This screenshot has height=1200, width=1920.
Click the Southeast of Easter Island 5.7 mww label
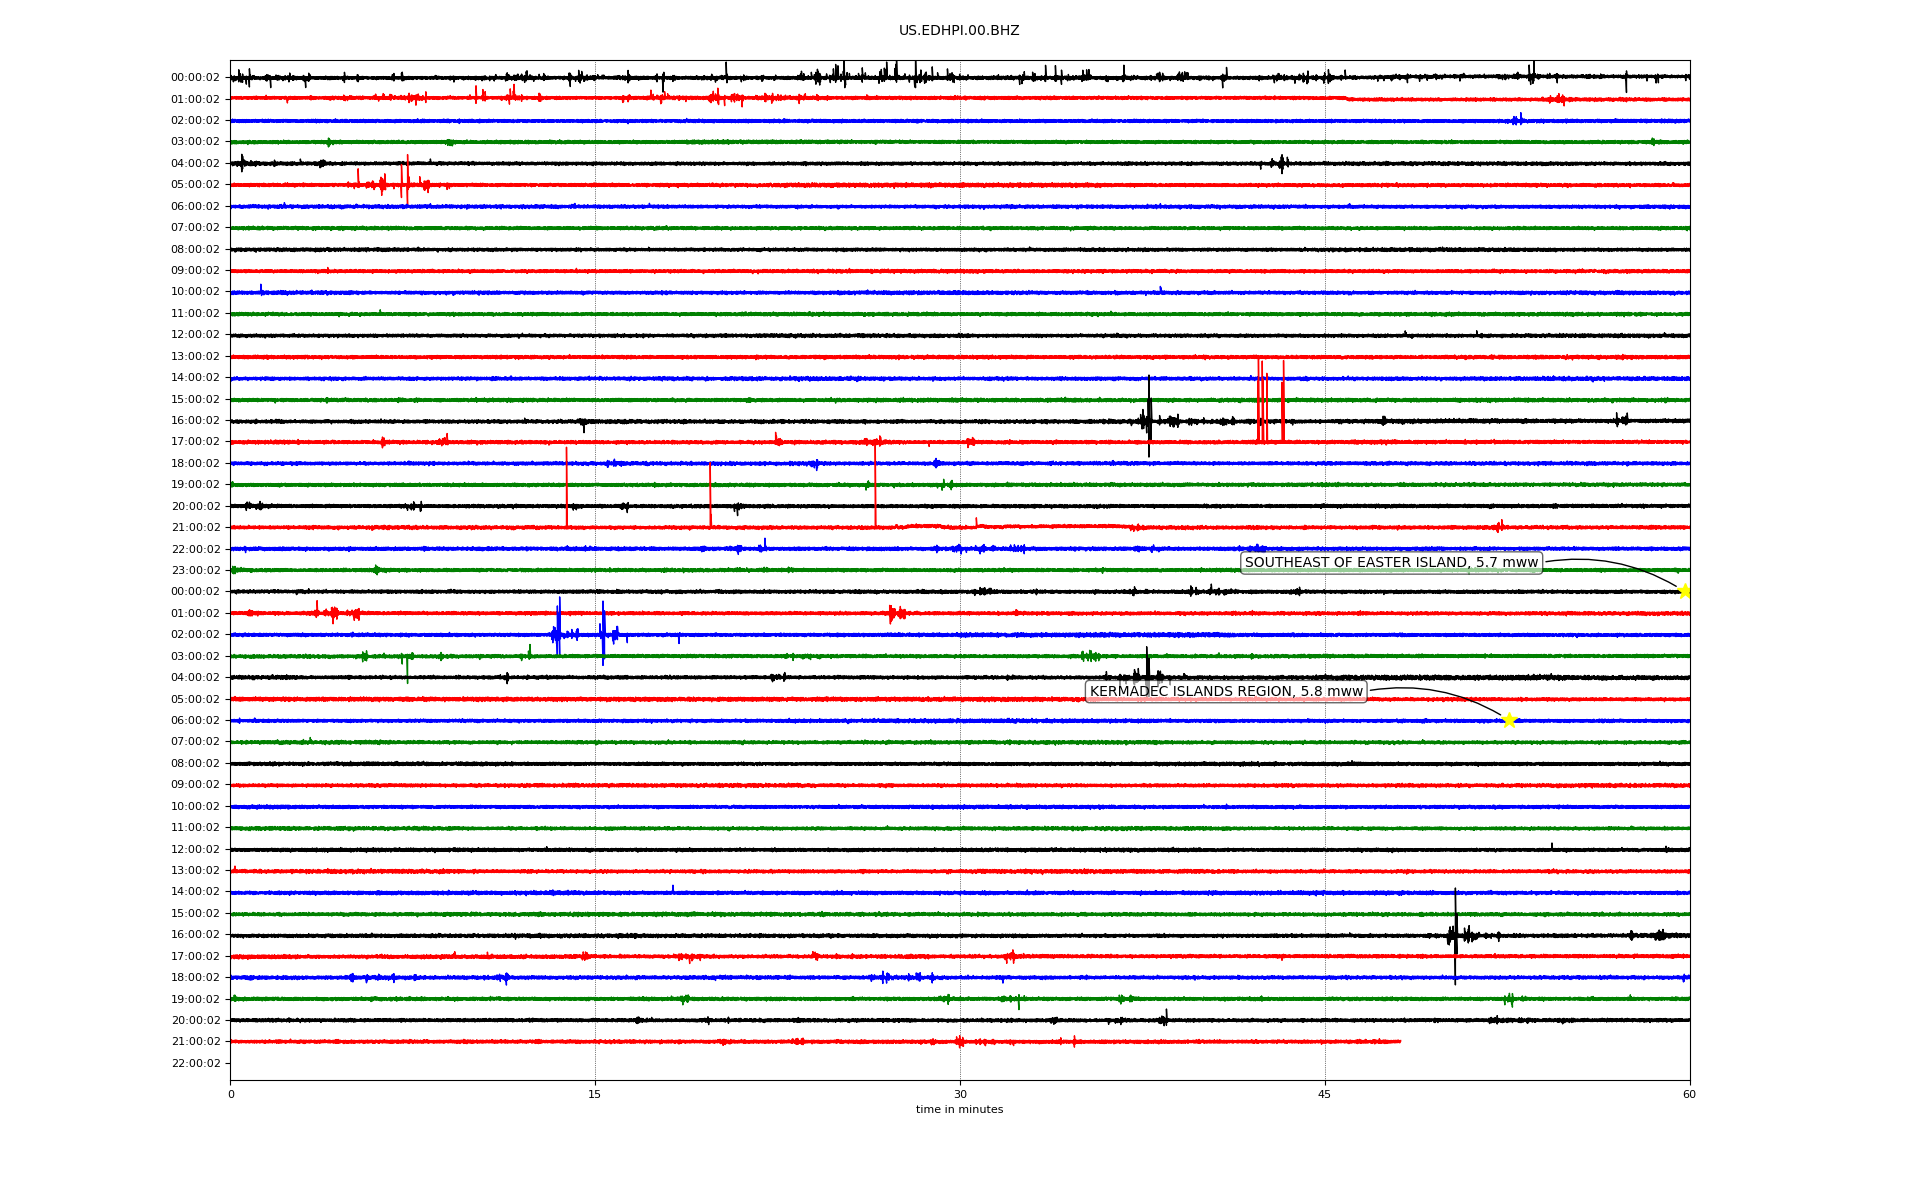point(1390,562)
